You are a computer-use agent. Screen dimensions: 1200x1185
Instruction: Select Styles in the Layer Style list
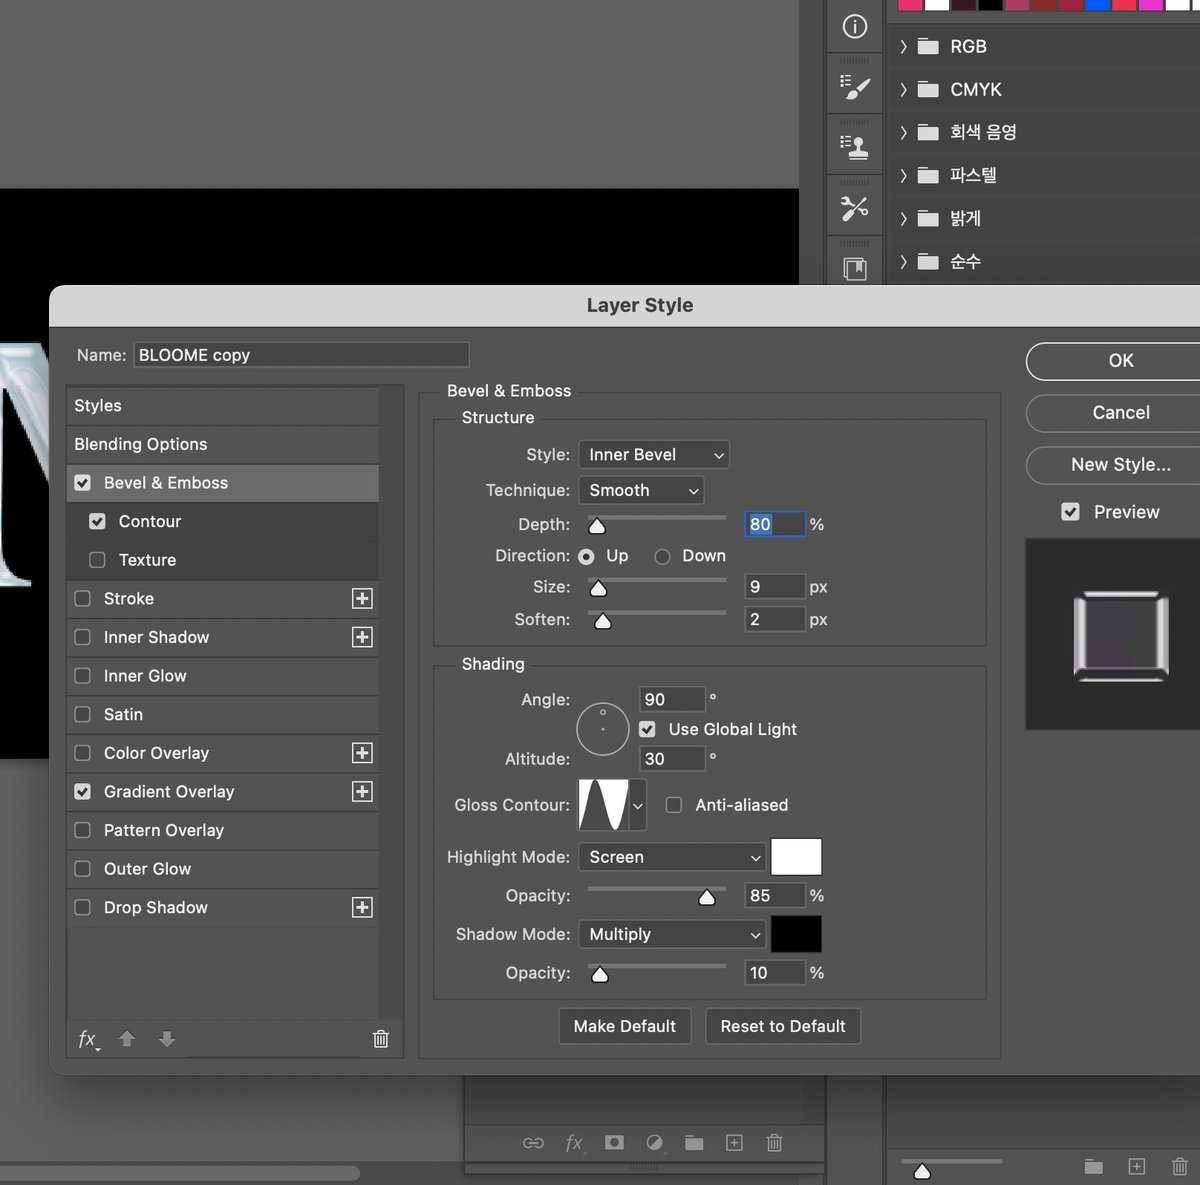[x=223, y=406]
